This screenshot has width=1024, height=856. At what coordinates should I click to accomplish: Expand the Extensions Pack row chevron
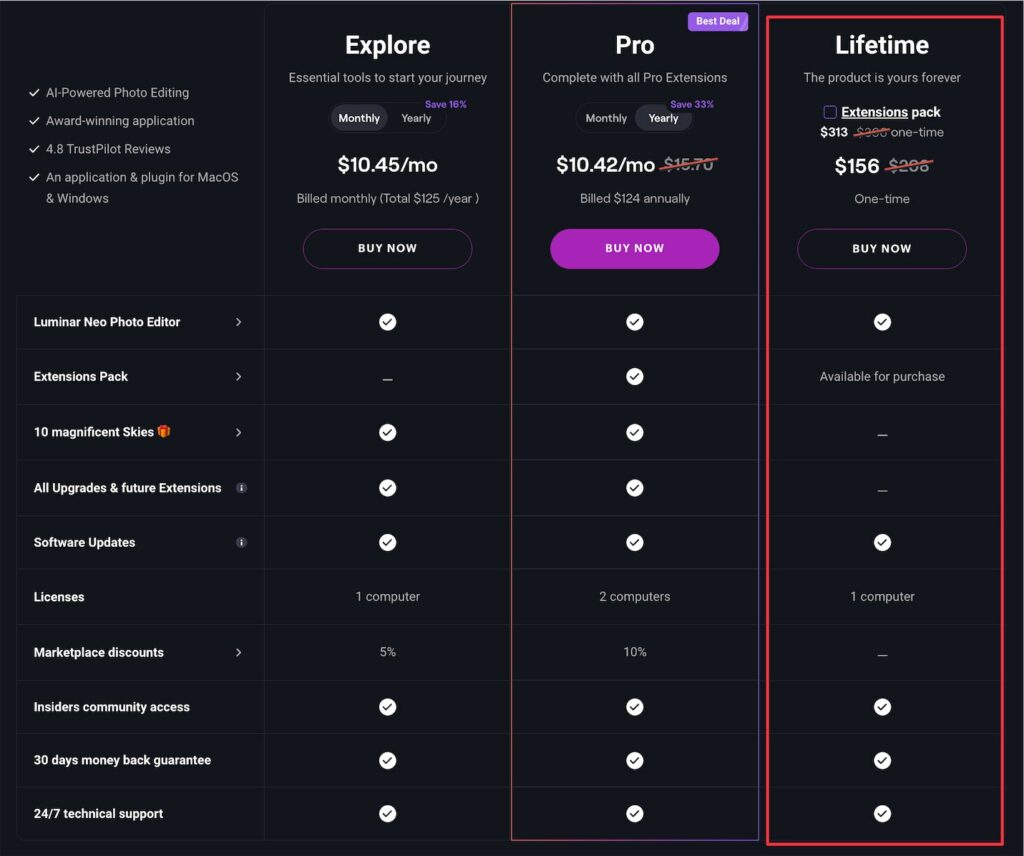point(238,377)
